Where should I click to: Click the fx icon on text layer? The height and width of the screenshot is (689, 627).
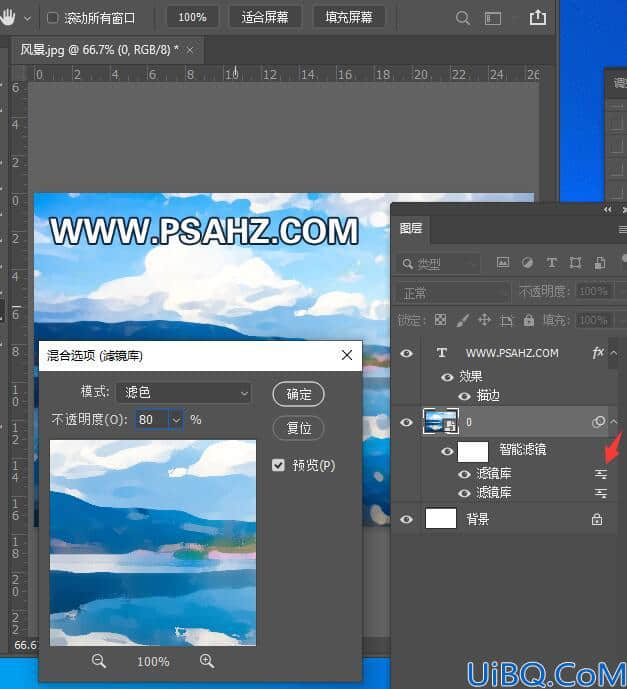[598, 352]
